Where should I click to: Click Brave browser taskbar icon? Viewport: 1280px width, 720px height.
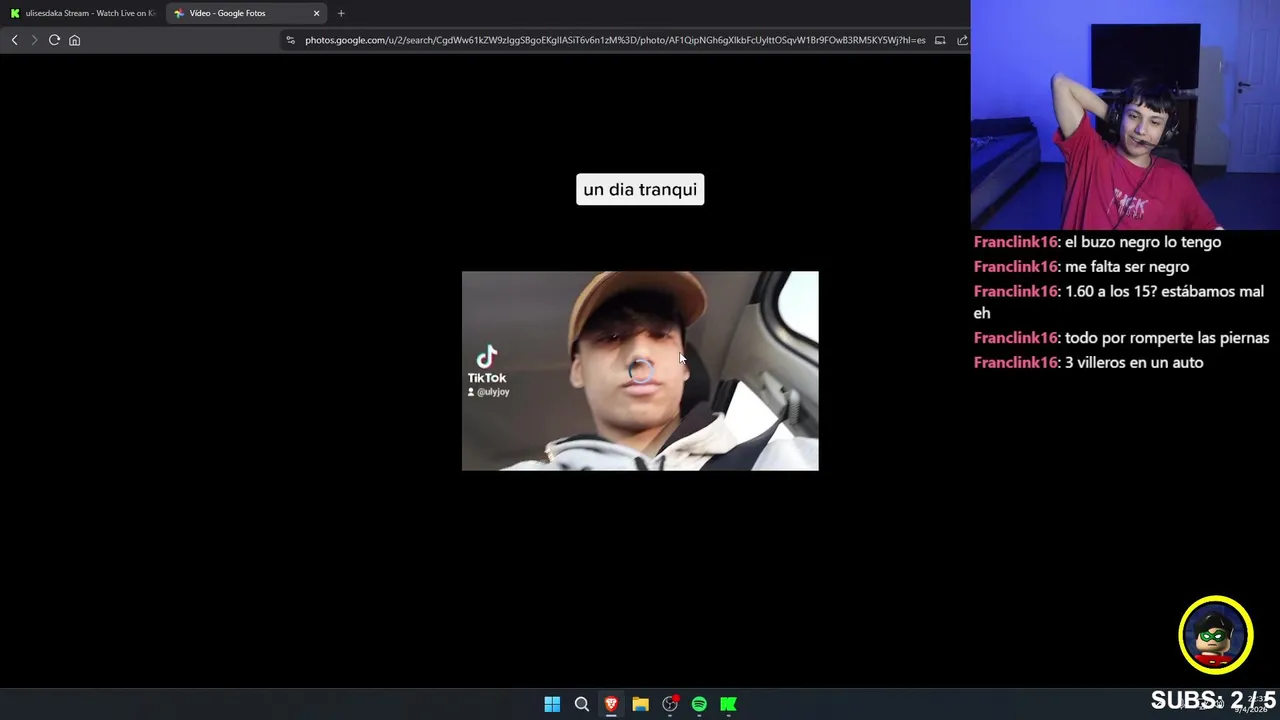pyautogui.click(x=611, y=704)
